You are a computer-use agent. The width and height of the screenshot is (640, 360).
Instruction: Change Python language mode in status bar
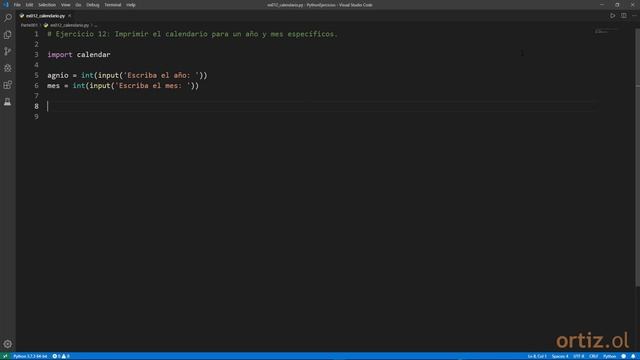pos(609,356)
